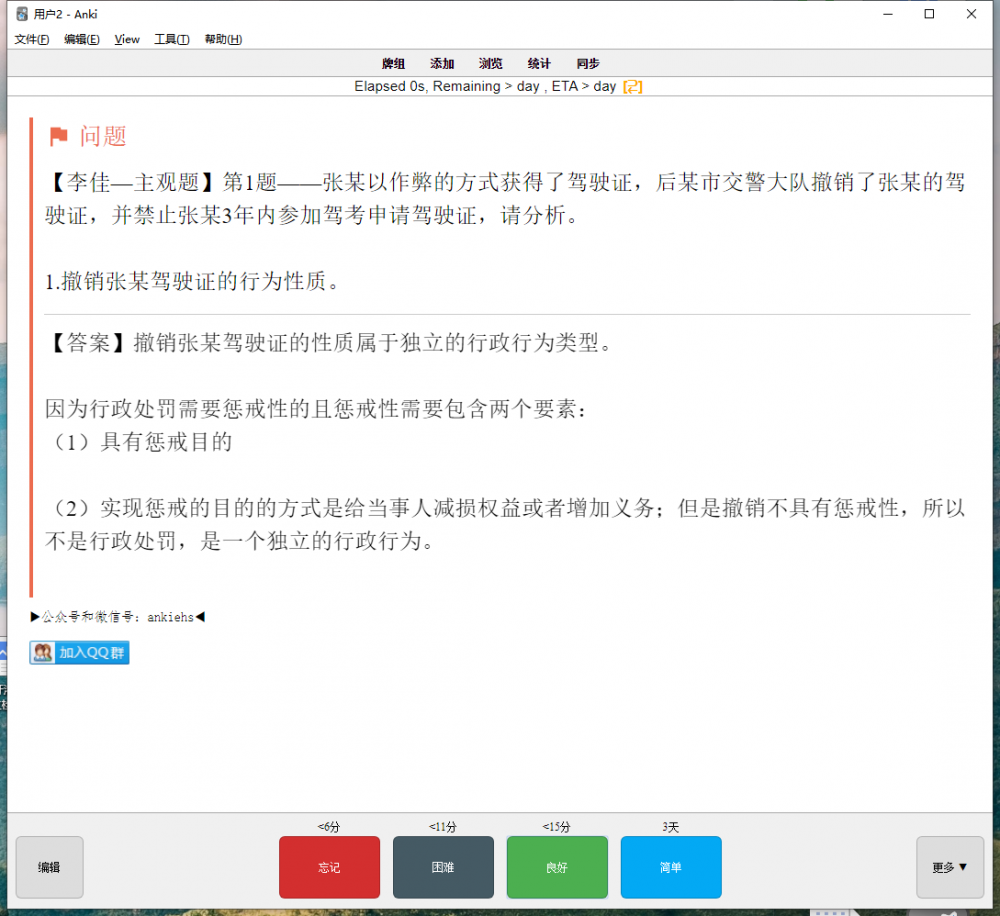Click the <6分 interval label
Image resolution: width=1000 pixels, height=916 pixels.
329,827
